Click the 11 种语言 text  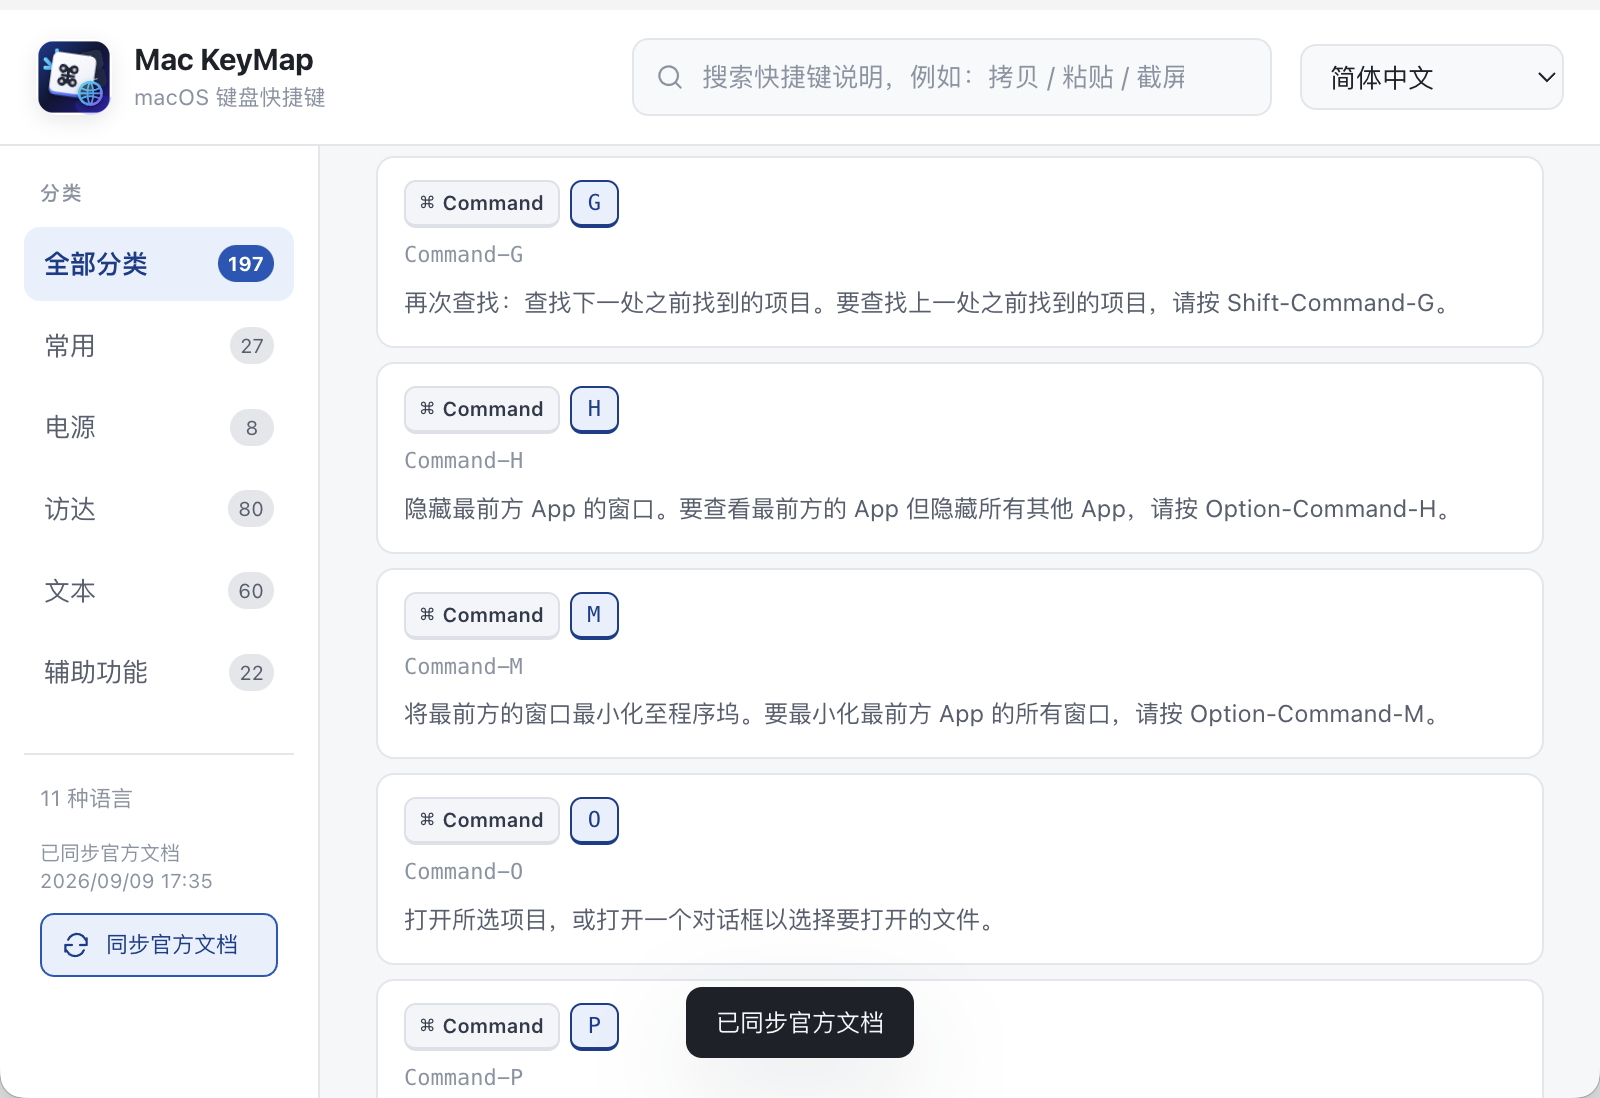[x=86, y=798]
